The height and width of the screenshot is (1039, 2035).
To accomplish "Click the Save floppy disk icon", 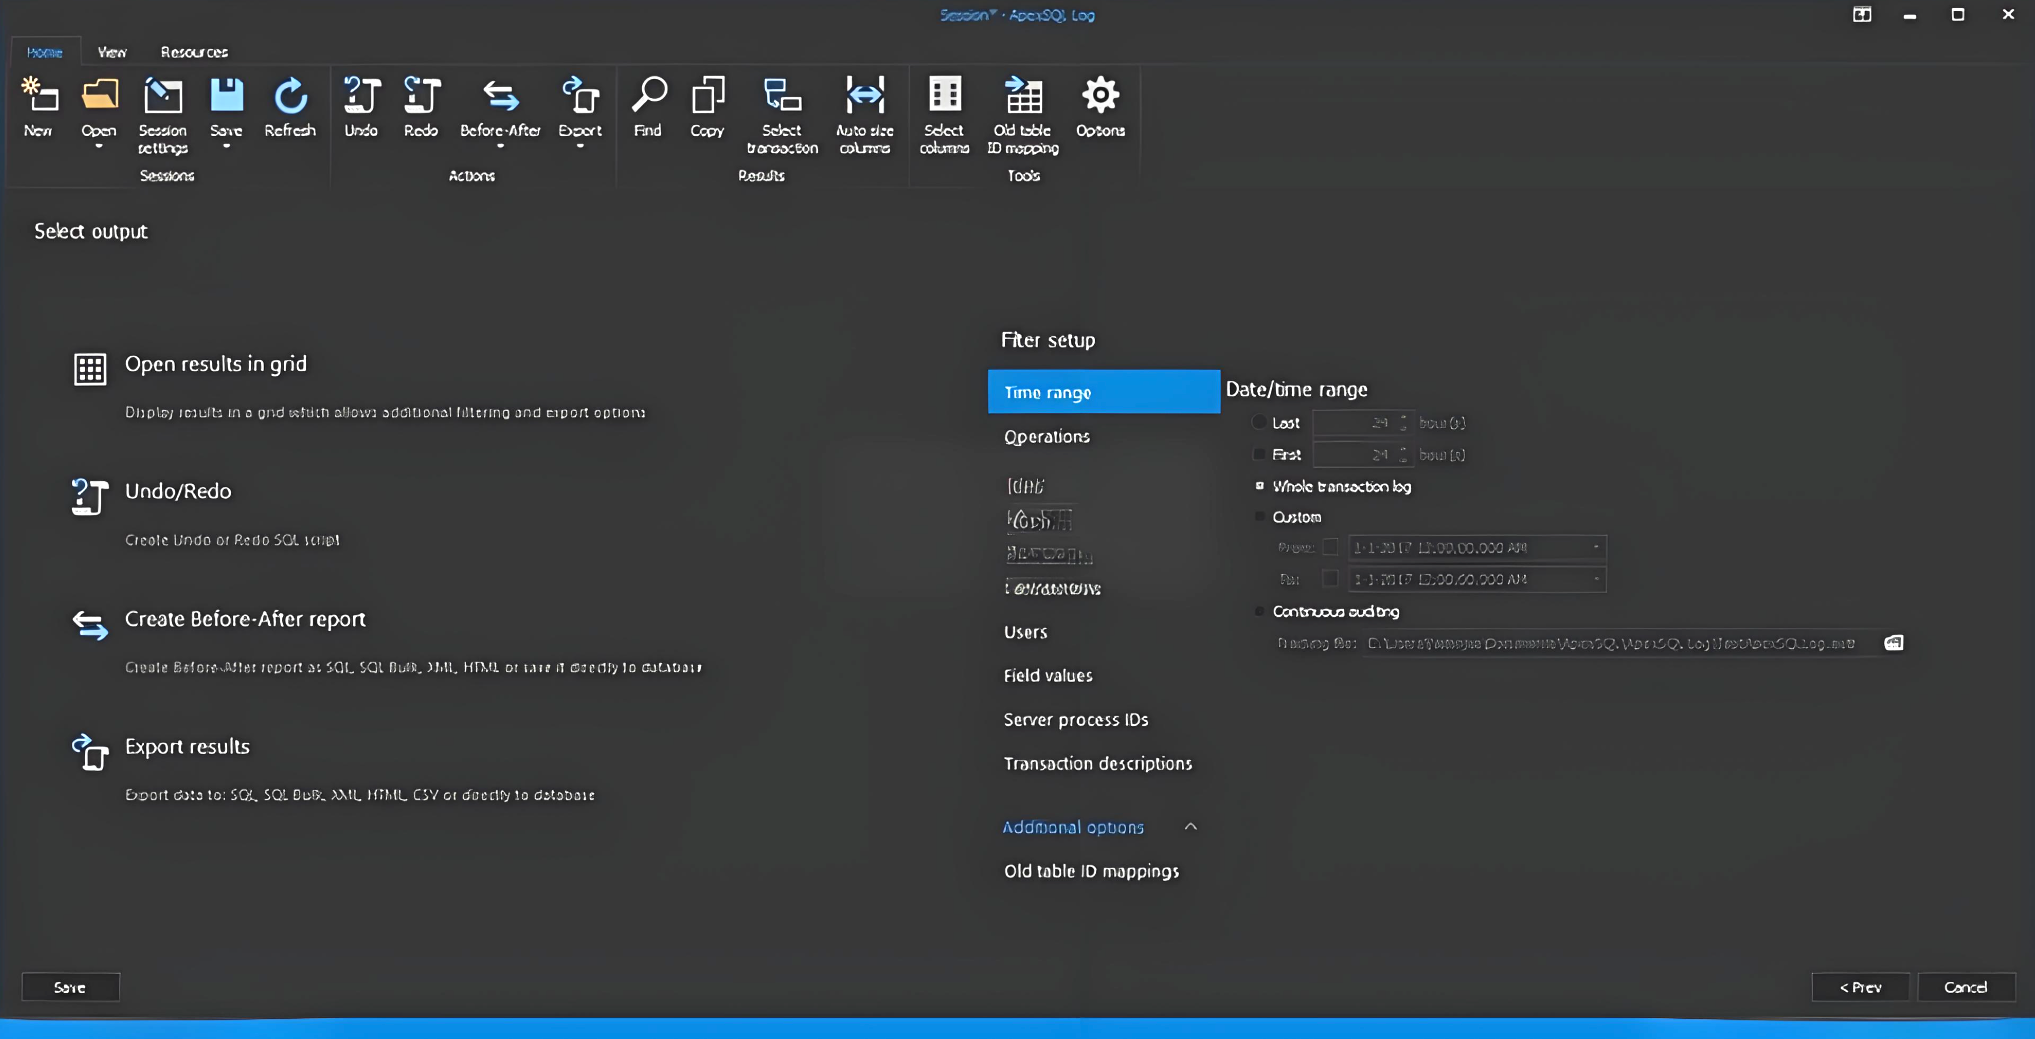I will pyautogui.click(x=227, y=95).
